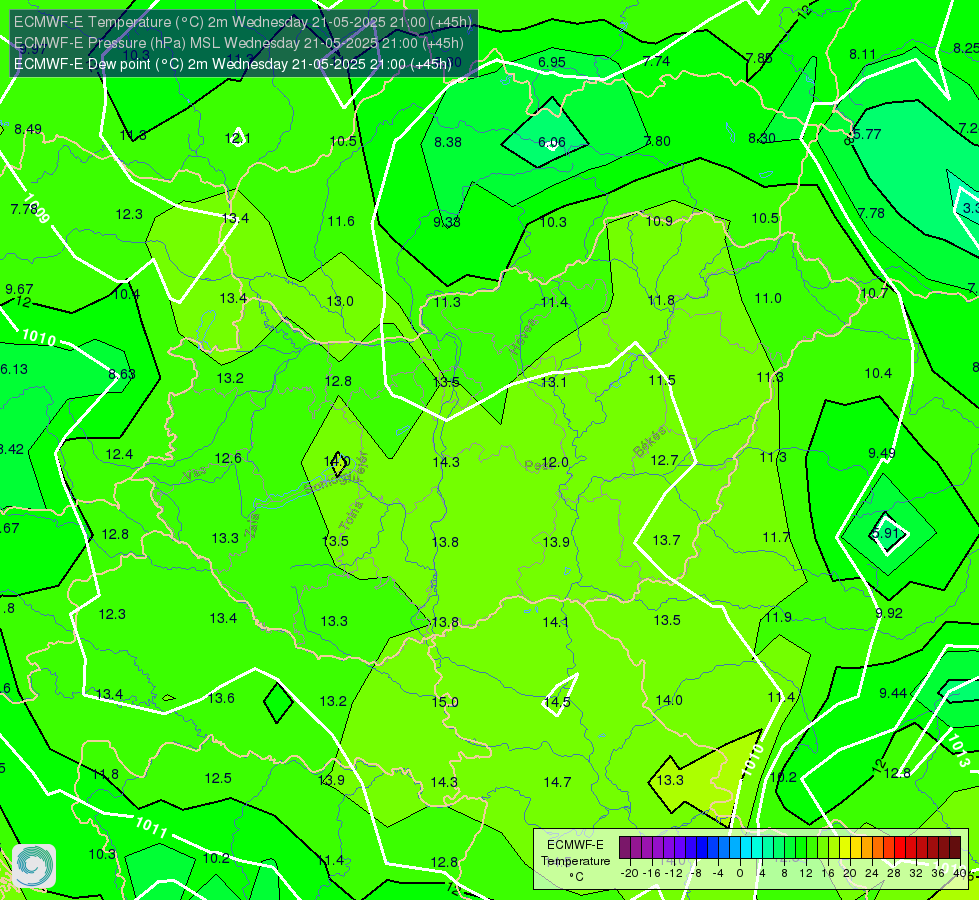Click the 13.0 dew point value
Screen dimensions: 979x900
(x=340, y=301)
